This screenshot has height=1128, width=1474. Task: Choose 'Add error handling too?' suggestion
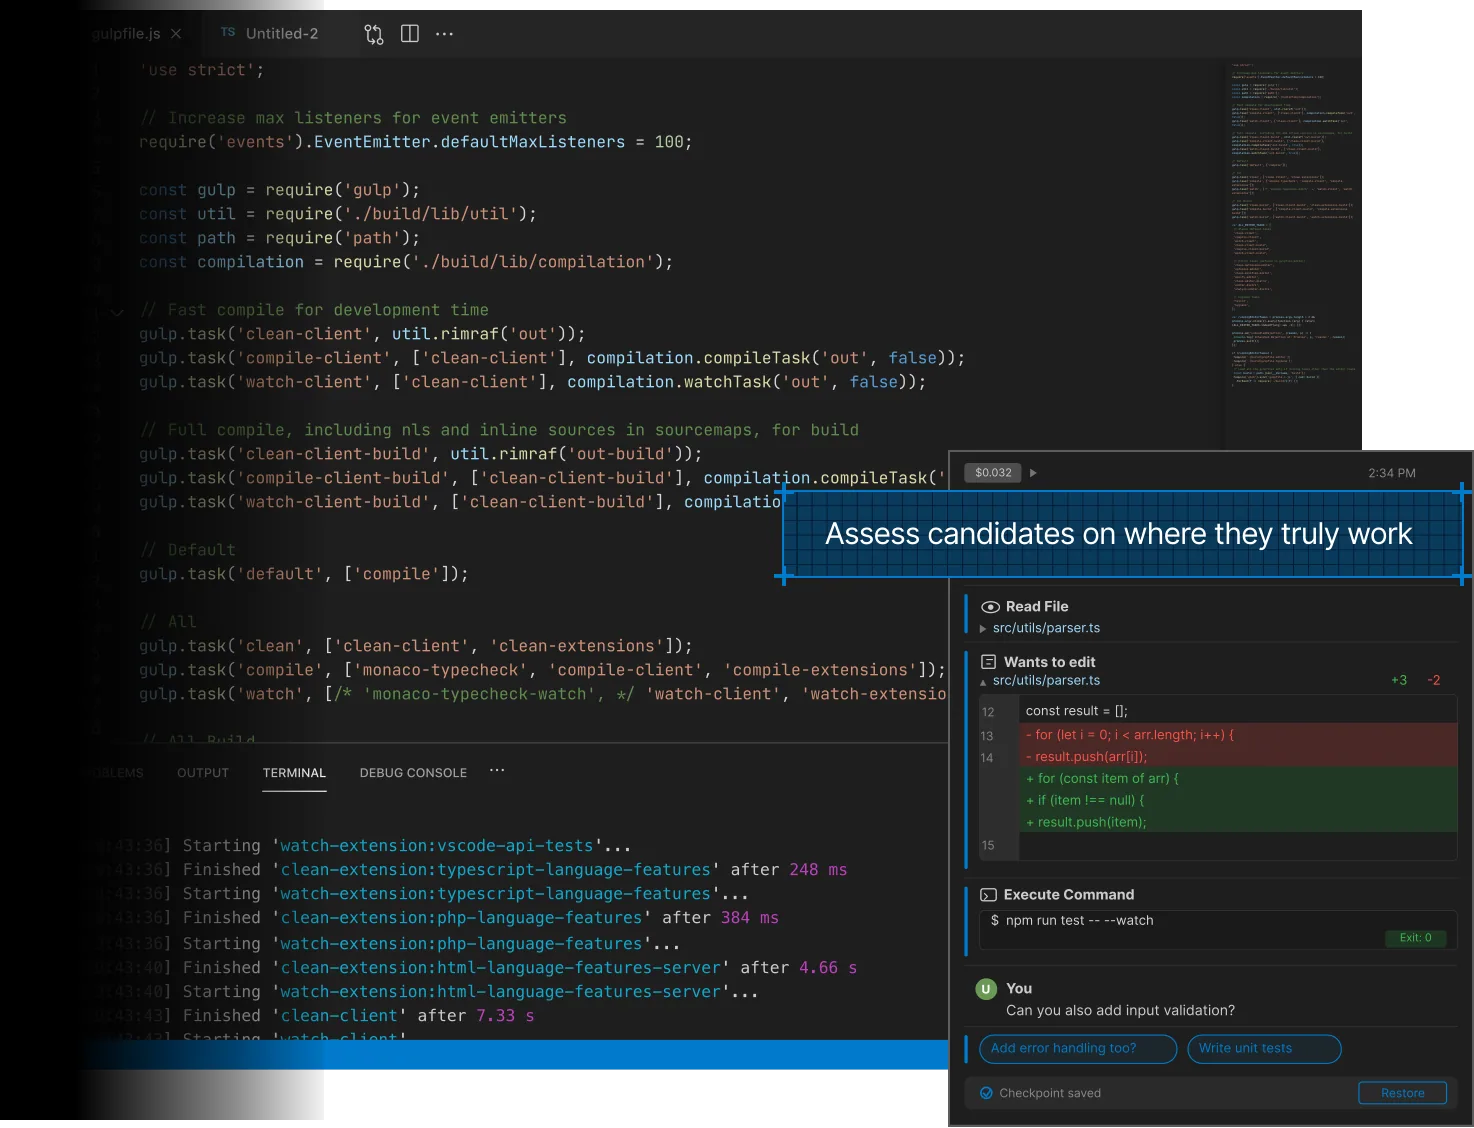[1077, 1048]
